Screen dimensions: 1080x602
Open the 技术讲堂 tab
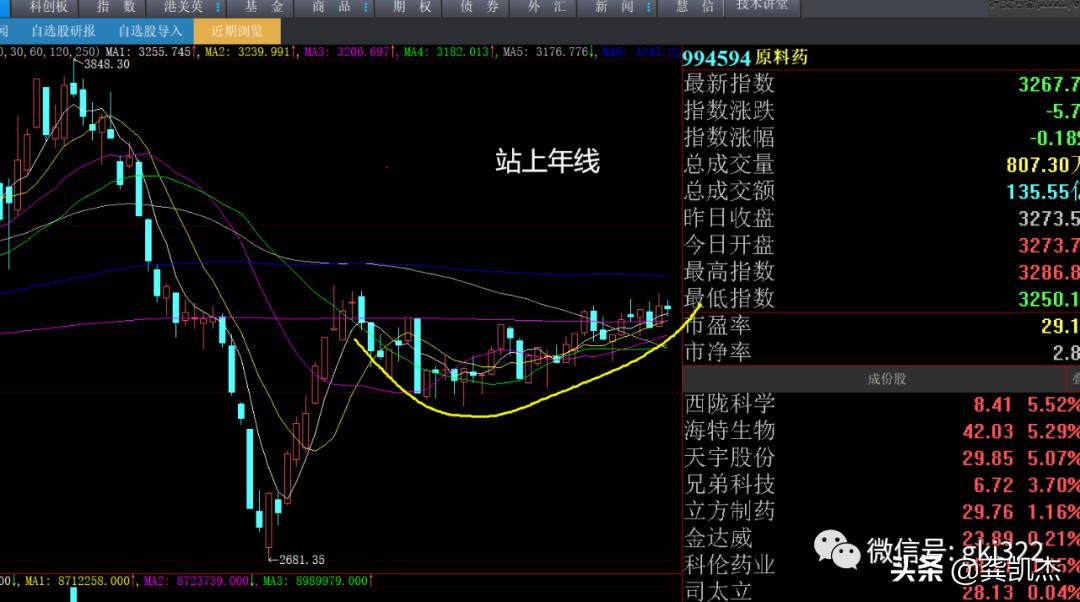(x=762, y=6)
